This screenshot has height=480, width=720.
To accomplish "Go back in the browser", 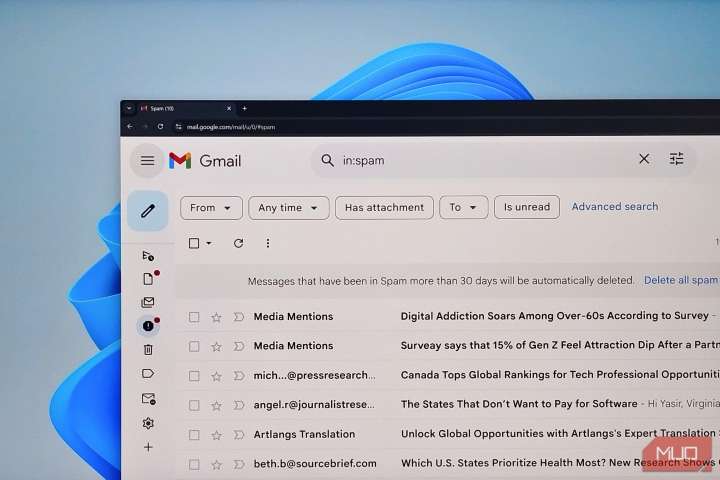I will click(130, 126).
